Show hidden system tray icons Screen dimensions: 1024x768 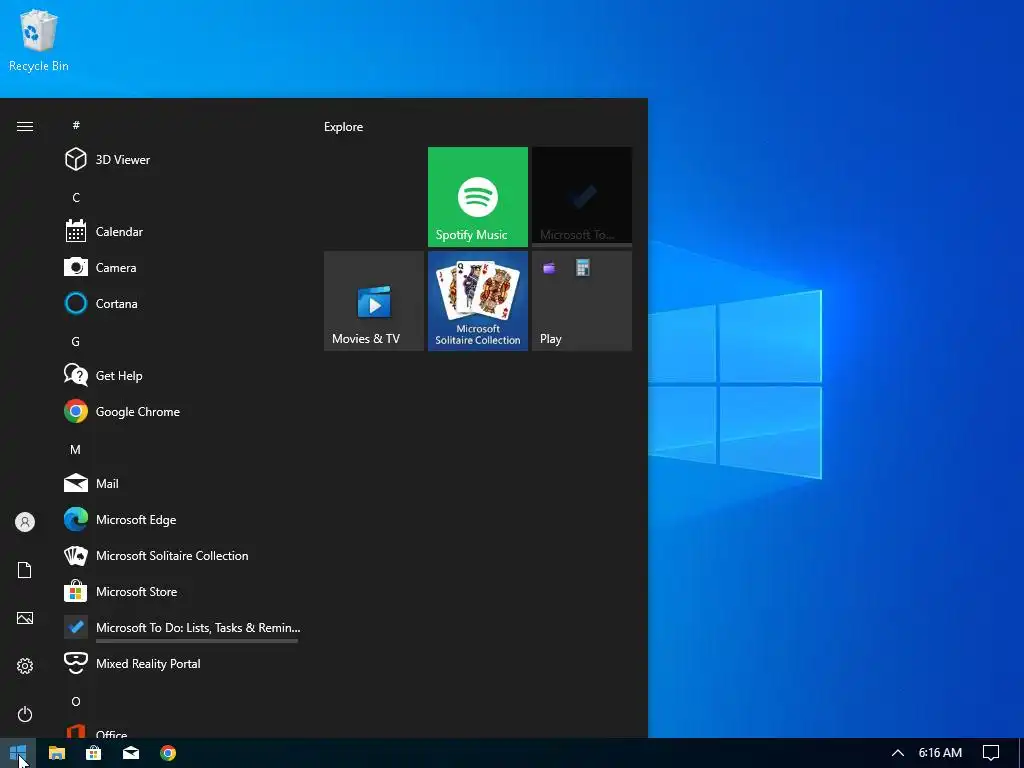point(898,753)
